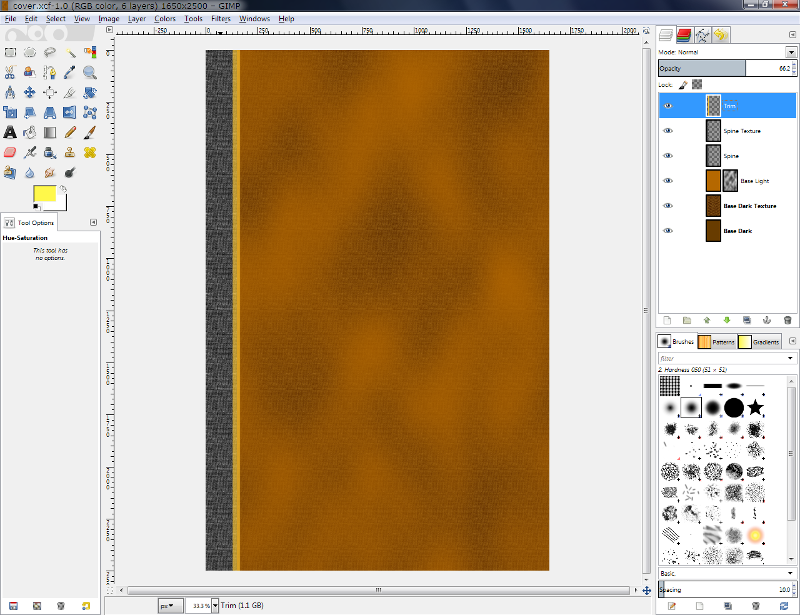Select the Fuzzy Select wand tool
Viewport: 800px width, 615px height.
tap(70, 53)
